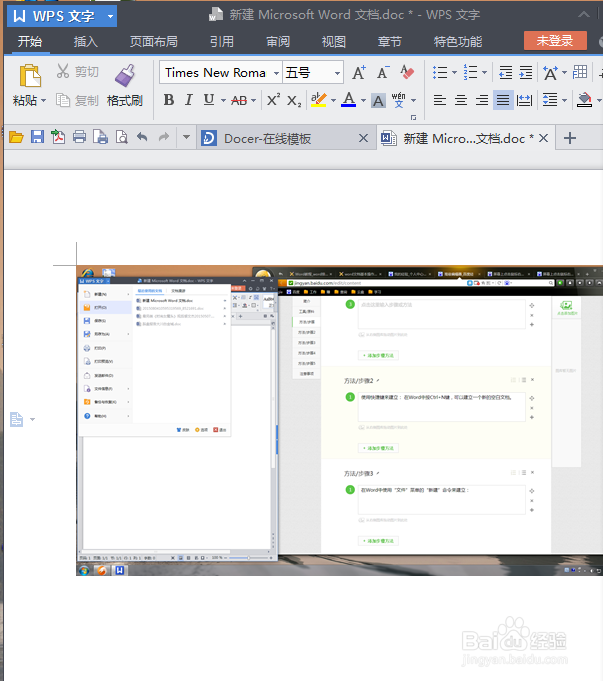Image resolution: width=603 pixels, height=681 pixels.
Task: Increase paragraph indent
Action: tap(526, 73)
